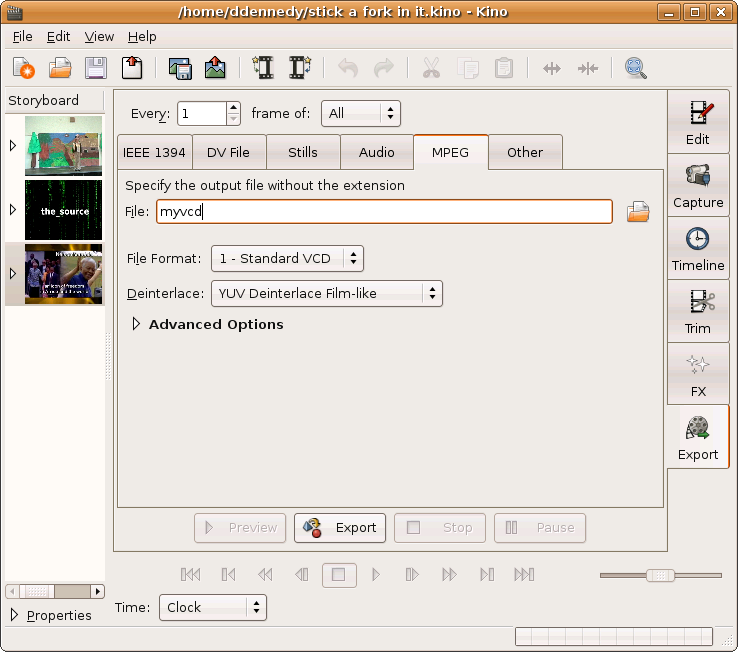Switch to Edit mode in sidebar
Image resolution: width=738 pixels, height=652 pixels.
pyautogui.click(x=698, y=123)
